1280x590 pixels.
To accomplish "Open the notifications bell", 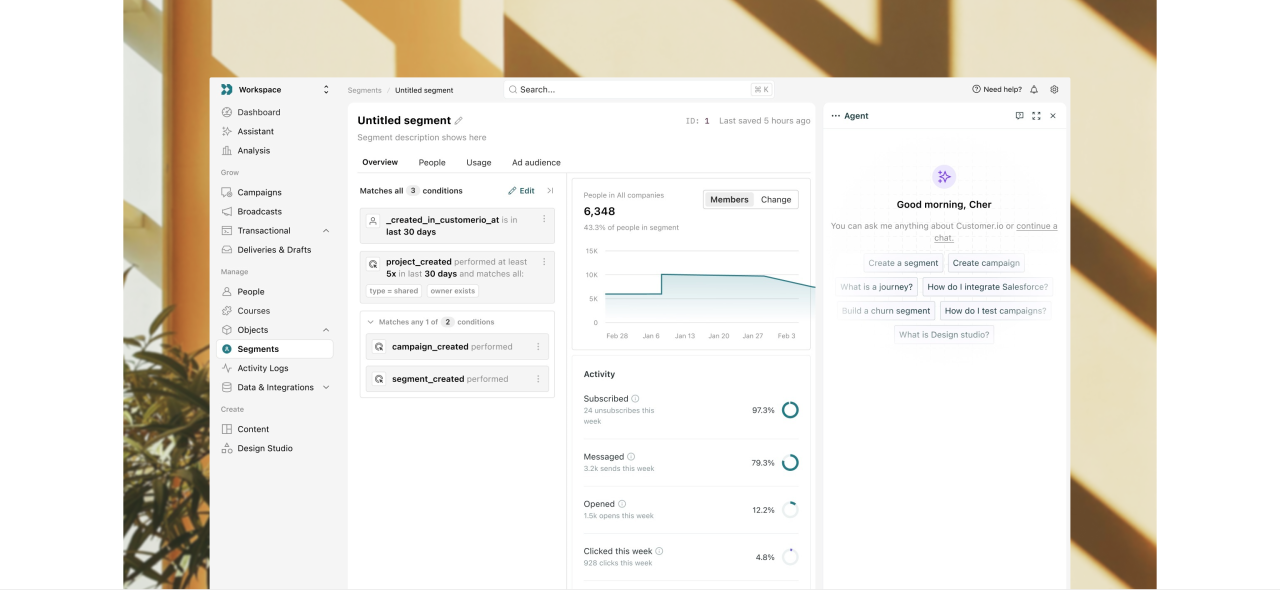I will point(1034,89).
